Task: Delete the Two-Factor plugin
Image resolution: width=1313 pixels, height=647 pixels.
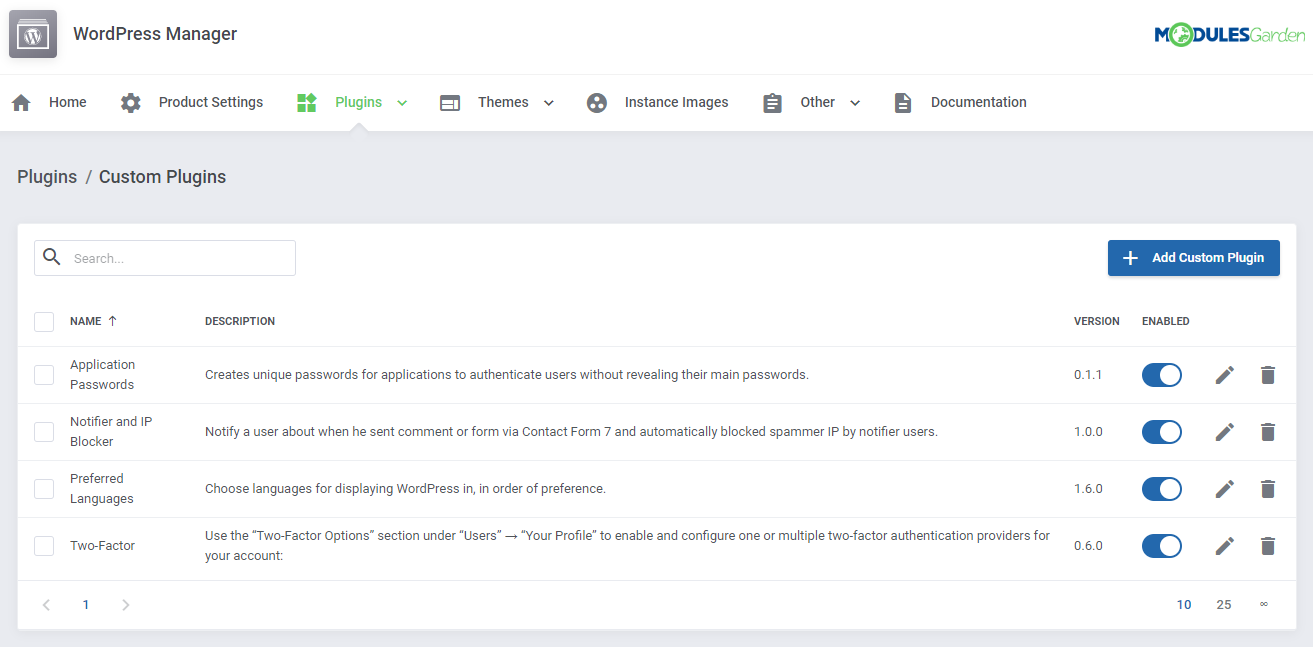Action: (1268, 546)
